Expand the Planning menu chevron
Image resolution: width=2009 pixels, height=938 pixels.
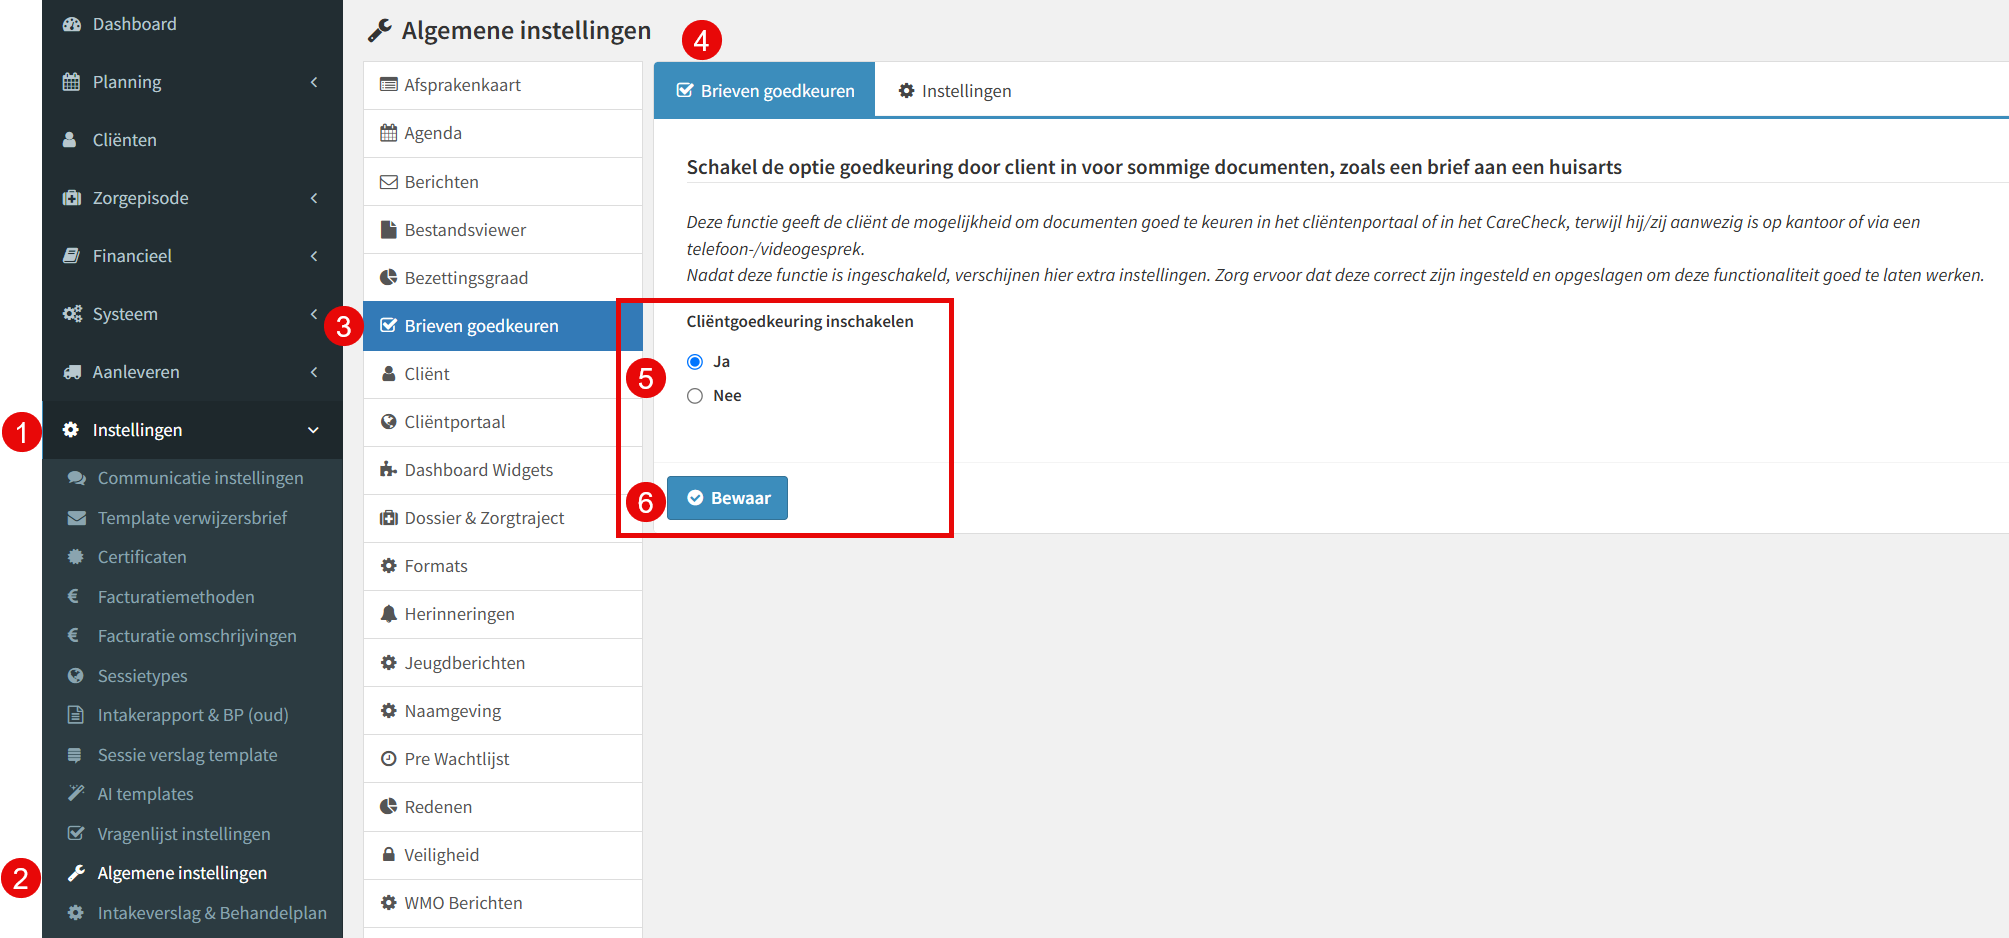(314, 82)
